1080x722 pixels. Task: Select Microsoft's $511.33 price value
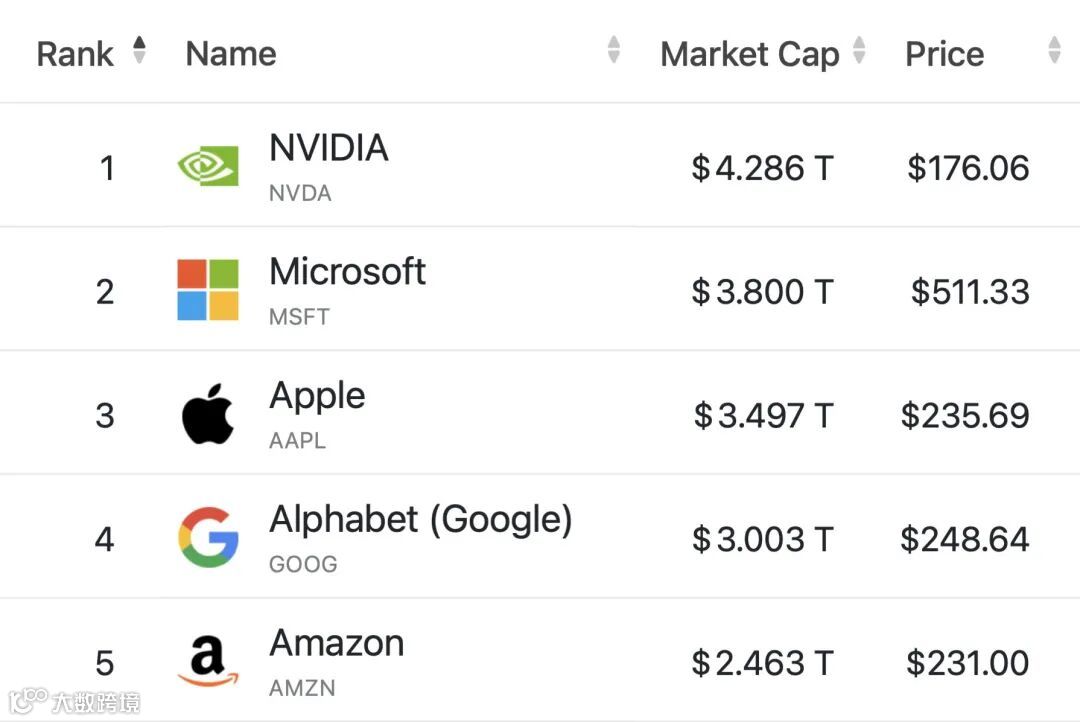(969, 292)
